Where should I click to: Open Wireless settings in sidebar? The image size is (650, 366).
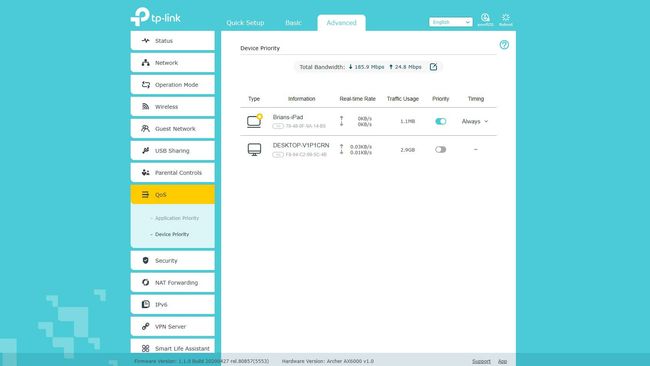coord(172,107)
